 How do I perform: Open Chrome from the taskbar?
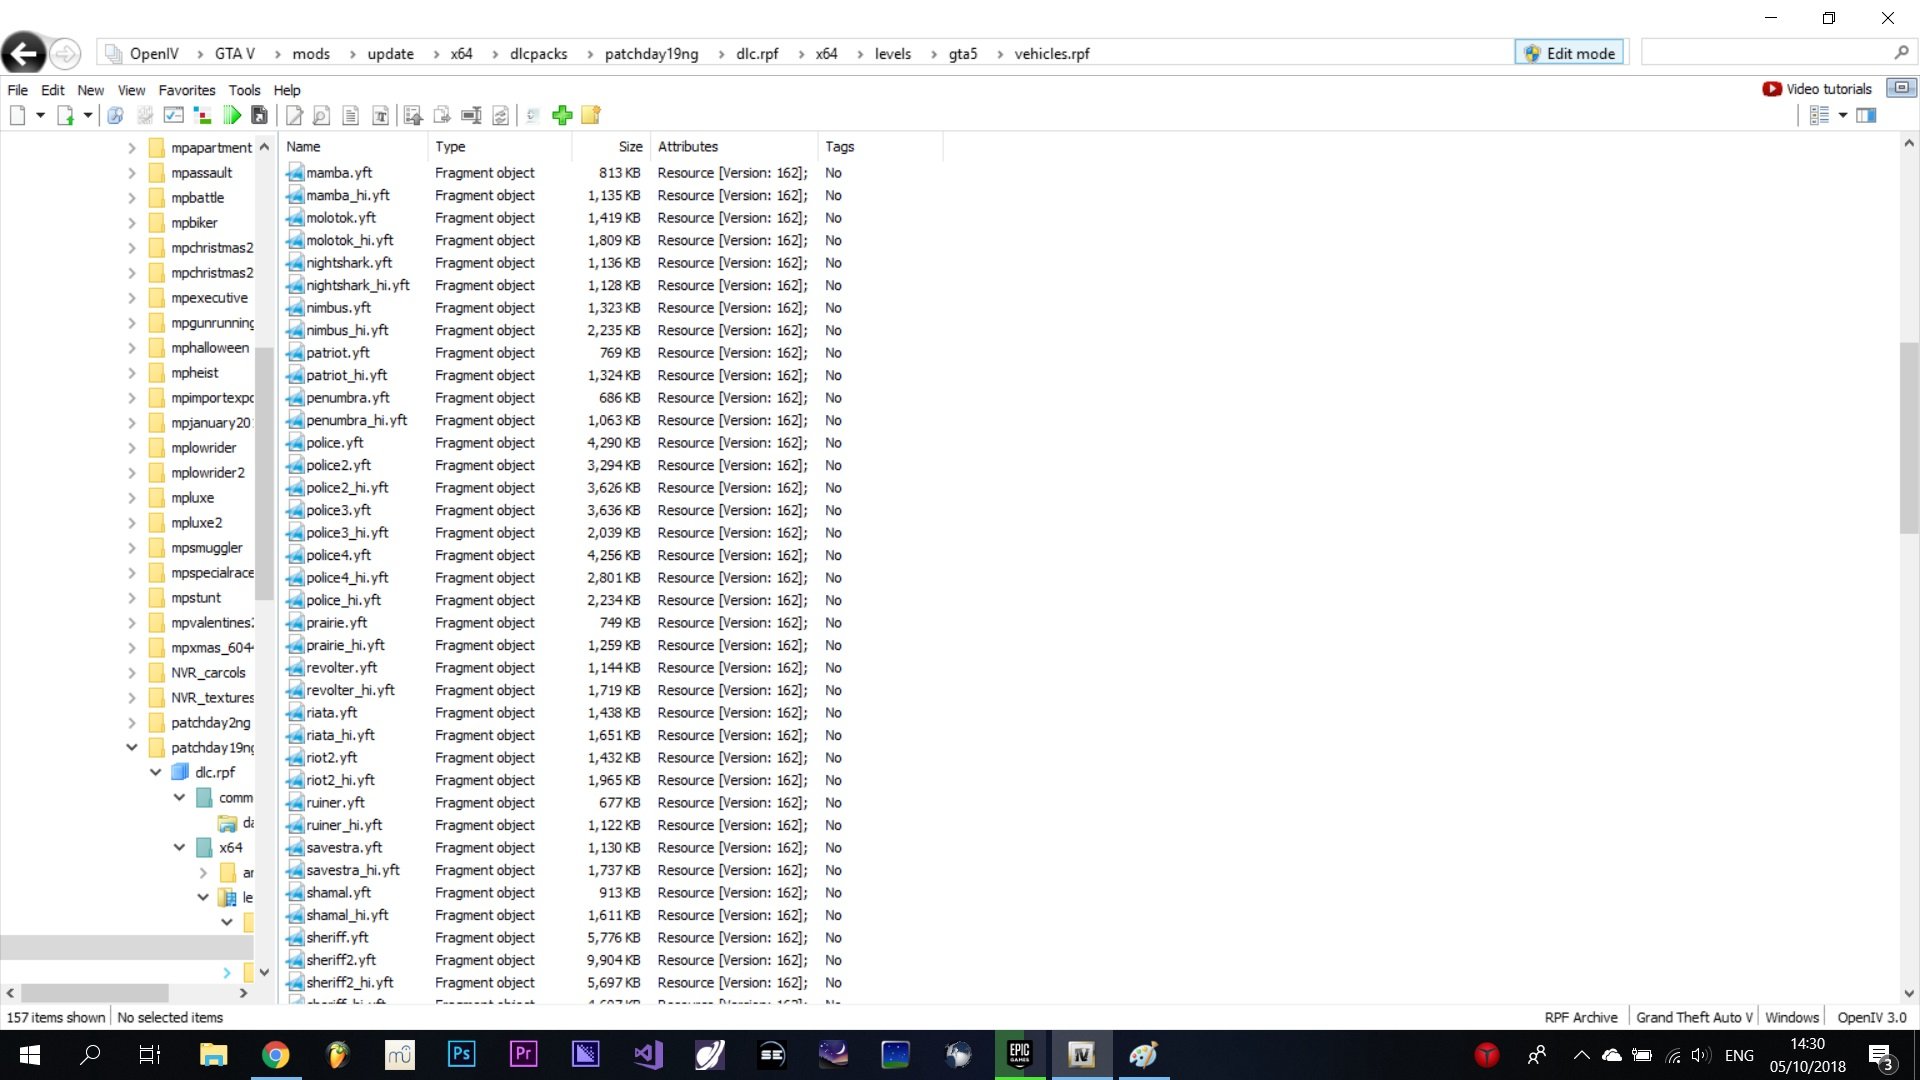tap(275, 1055)
